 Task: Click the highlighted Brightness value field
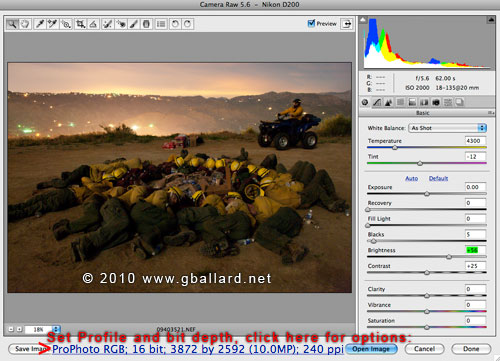pos(475,250)
